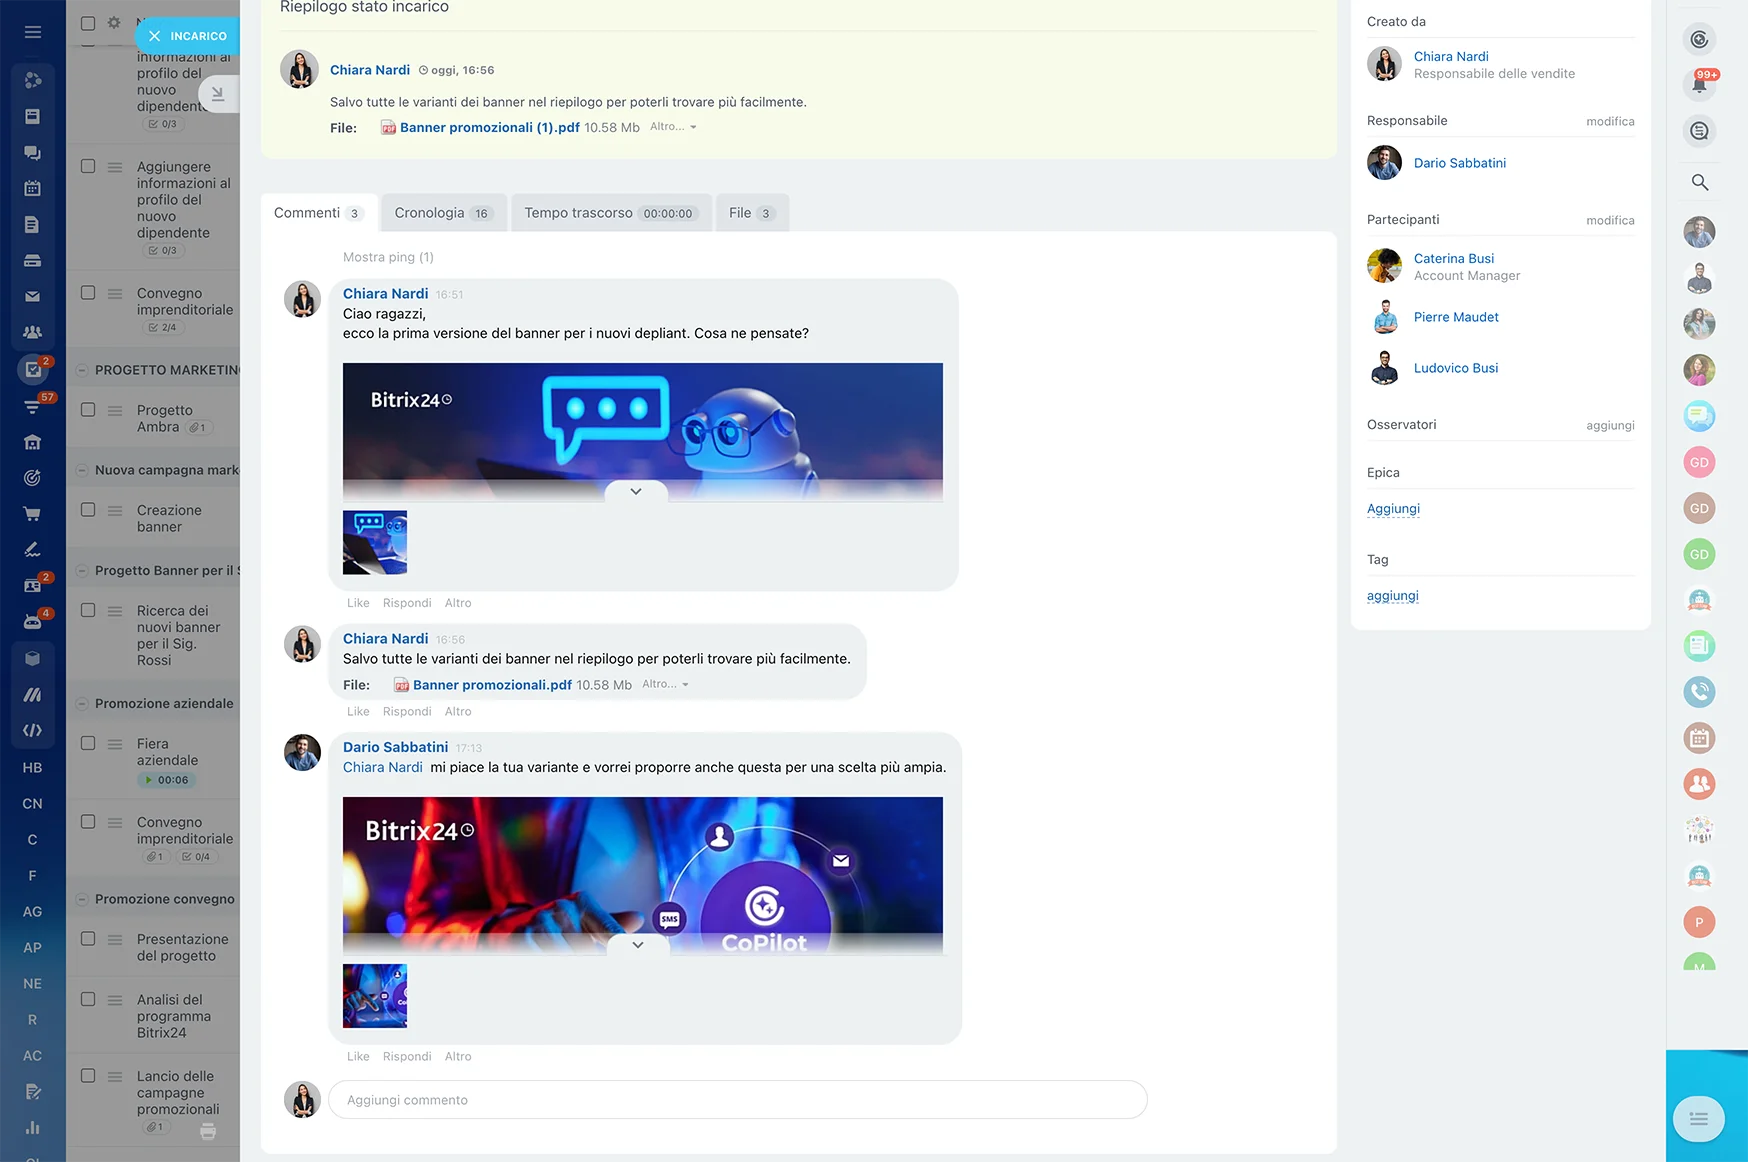Open the CRM funnel icon showing 57 notifications
The width and height of the screenshot is (1748, 1162).
point(33,406)
